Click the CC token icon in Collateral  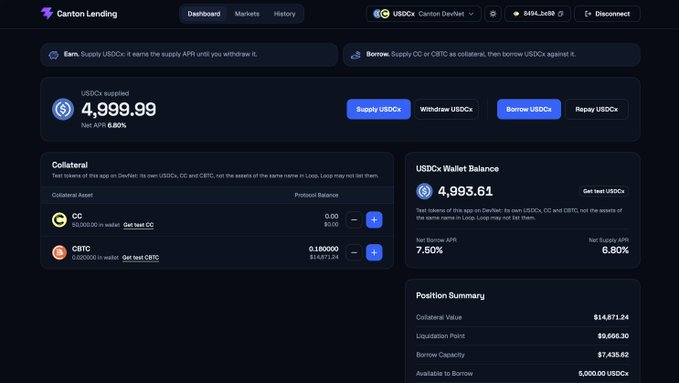tap(59, 220)
